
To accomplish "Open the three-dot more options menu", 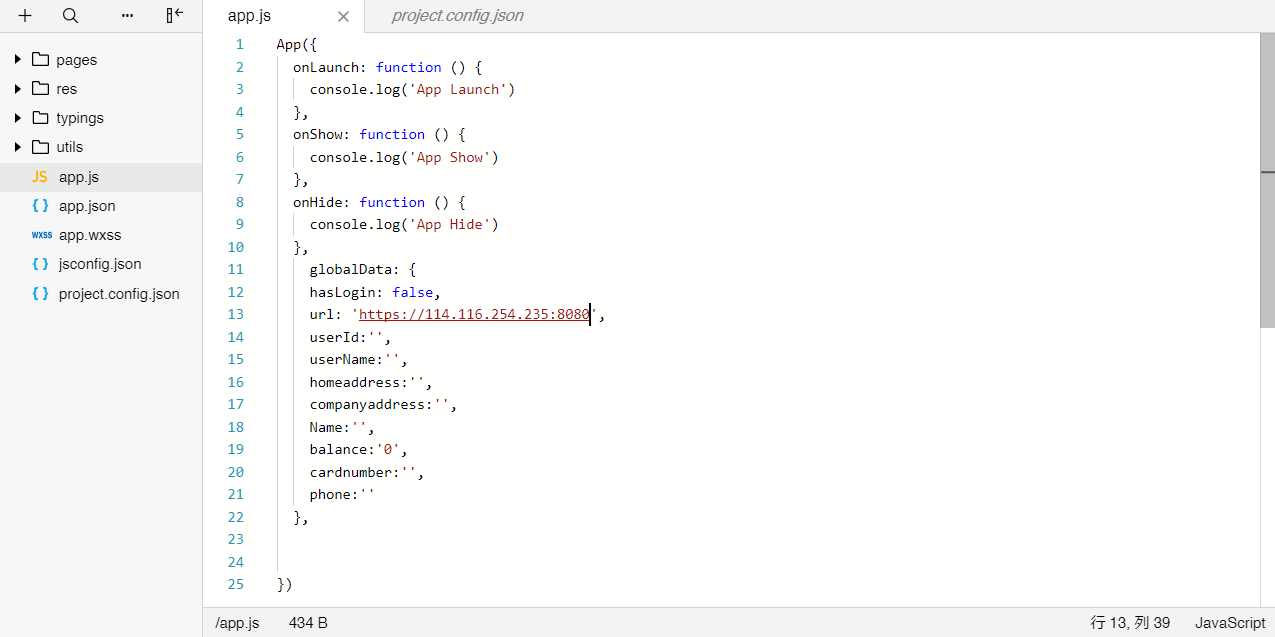I will pyautogui.click(x=127, y=16).
